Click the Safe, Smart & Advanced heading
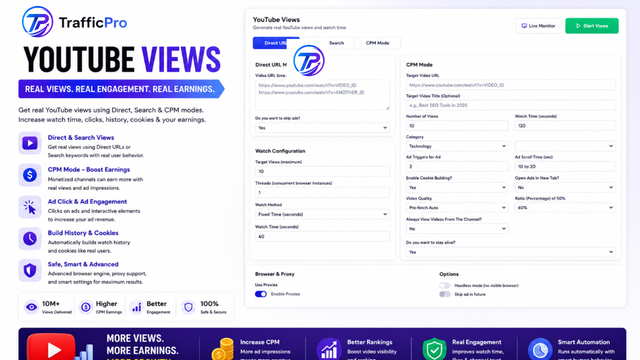The image size is (640, 360). click(83, 264)
